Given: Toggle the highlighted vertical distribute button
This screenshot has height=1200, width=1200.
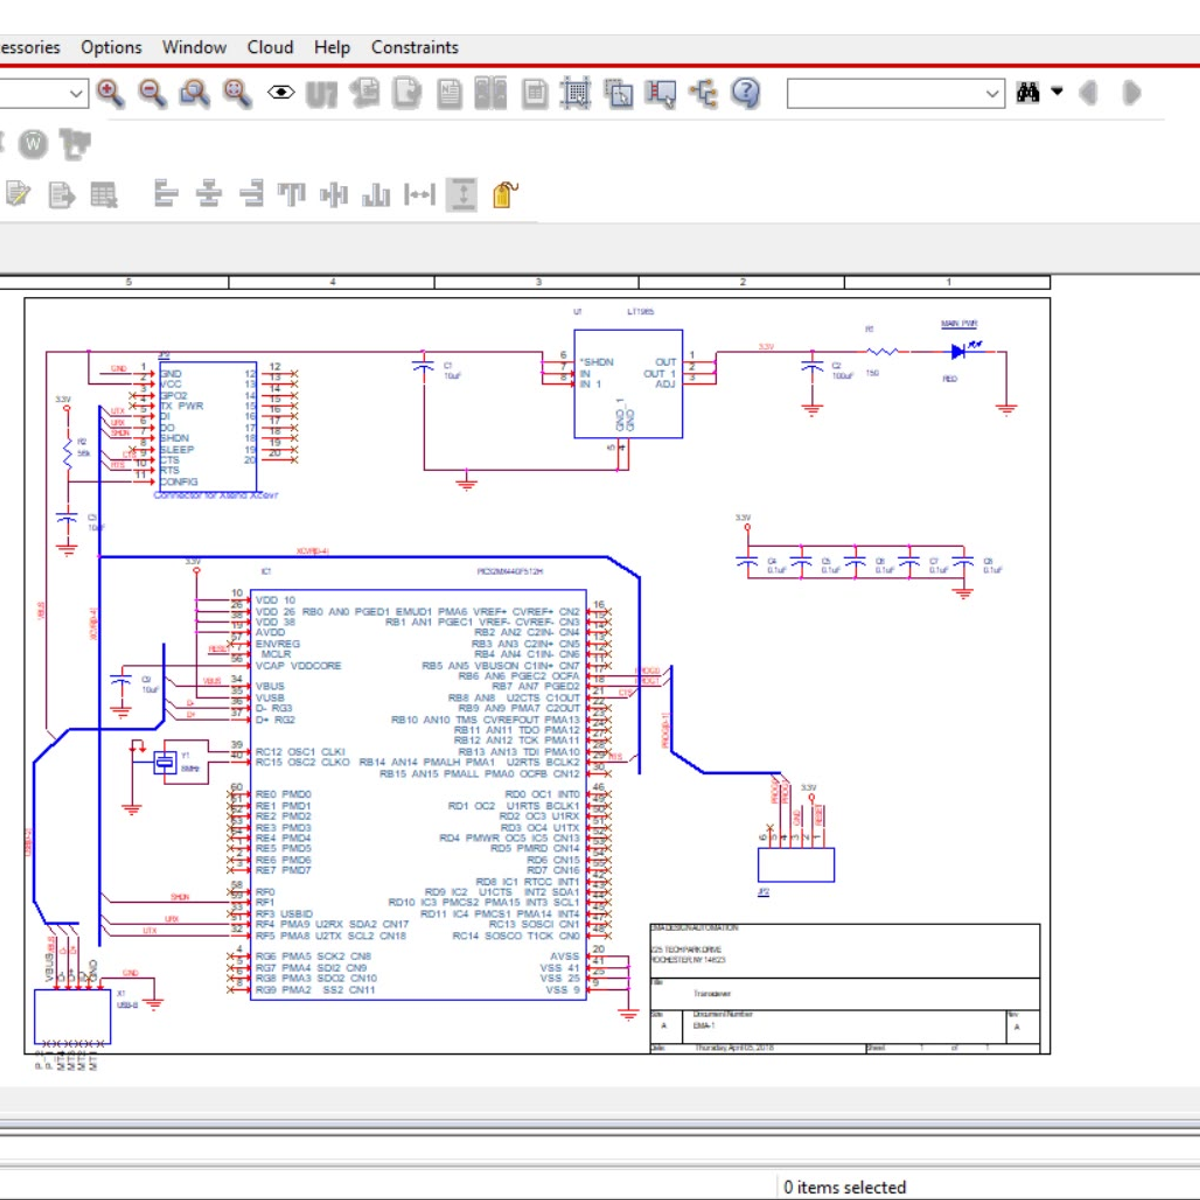Looking at the screenshot, I should (x=462, y=194).
